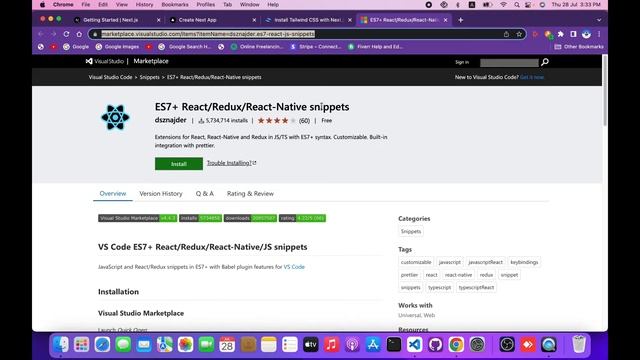Open the Google Images bookmark
Image resolution: width=640 pixels, height=360 pixels.
[x=118, y=47]
